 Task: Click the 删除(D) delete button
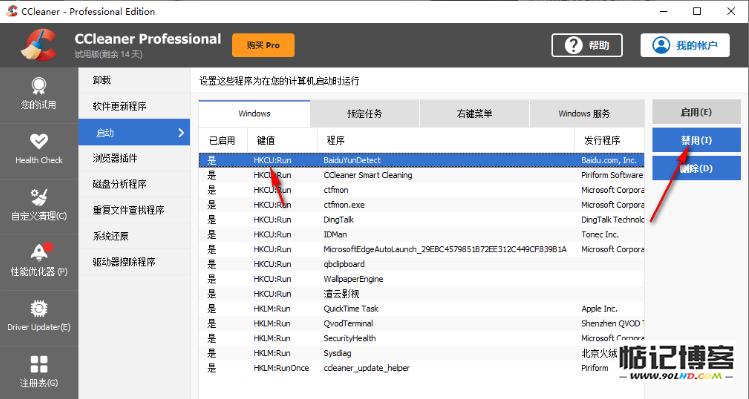696,168
